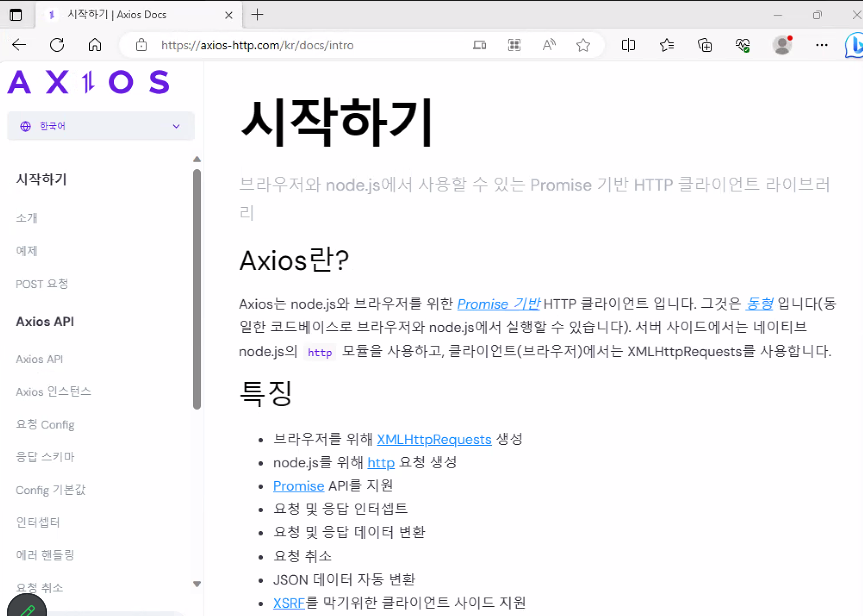The image size is (863, 616).
Task: Click the green edit pencil button
Action: 26,608
